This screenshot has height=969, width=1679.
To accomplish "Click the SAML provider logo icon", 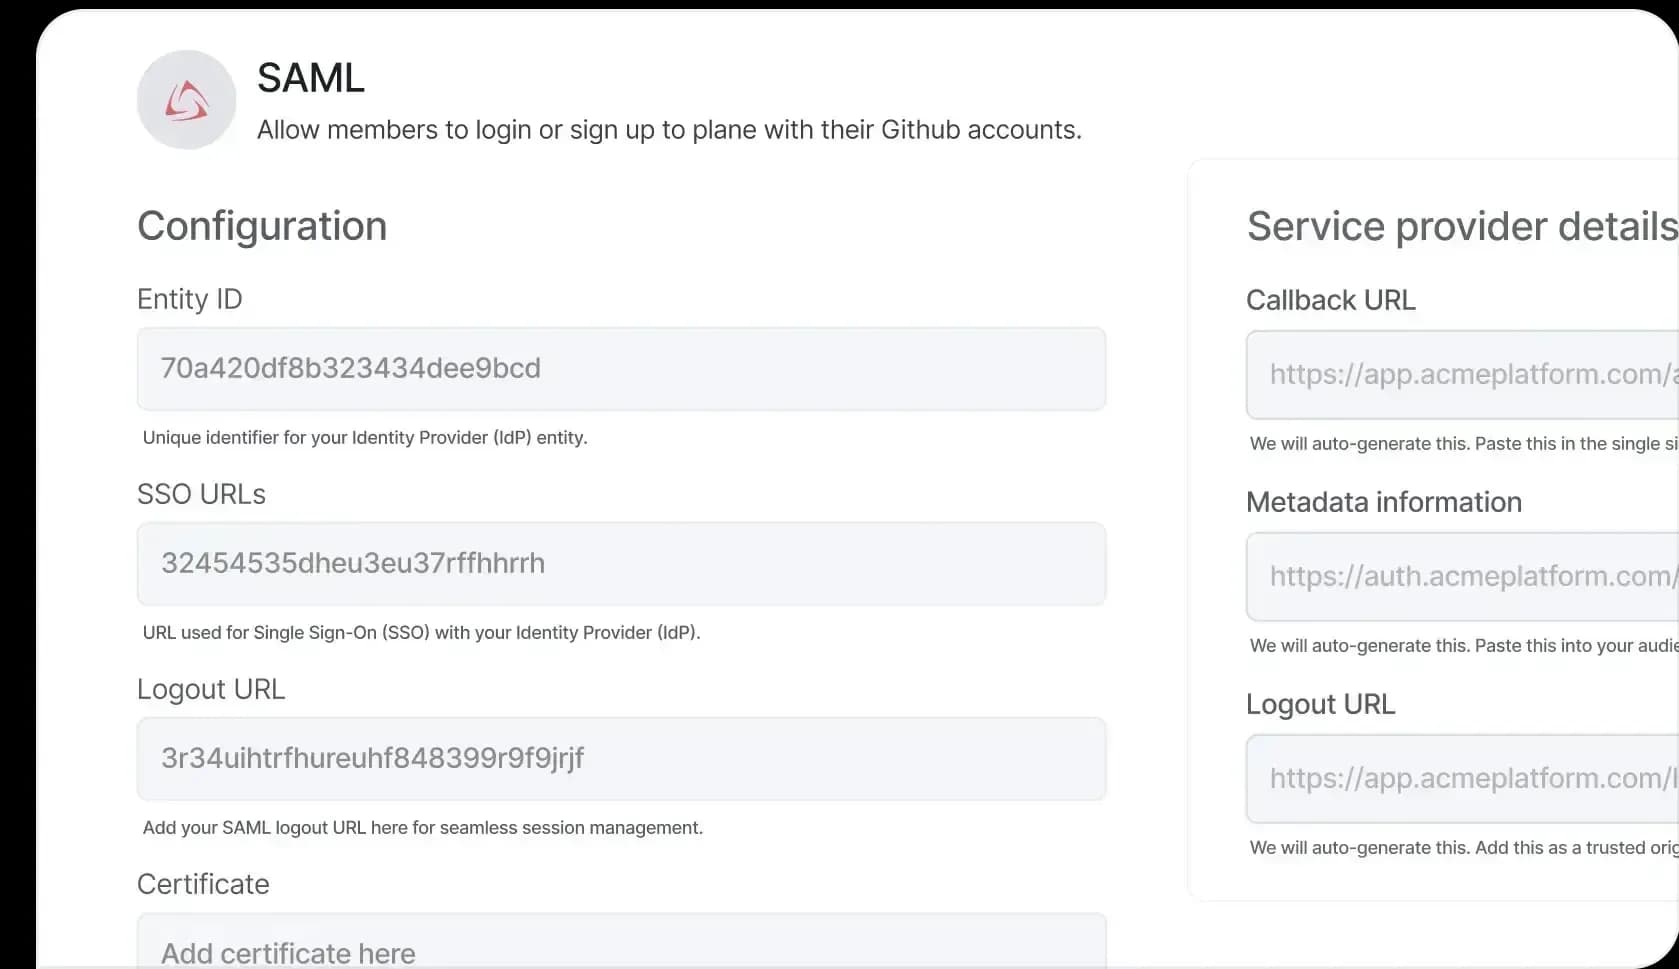I will [185, 99].
